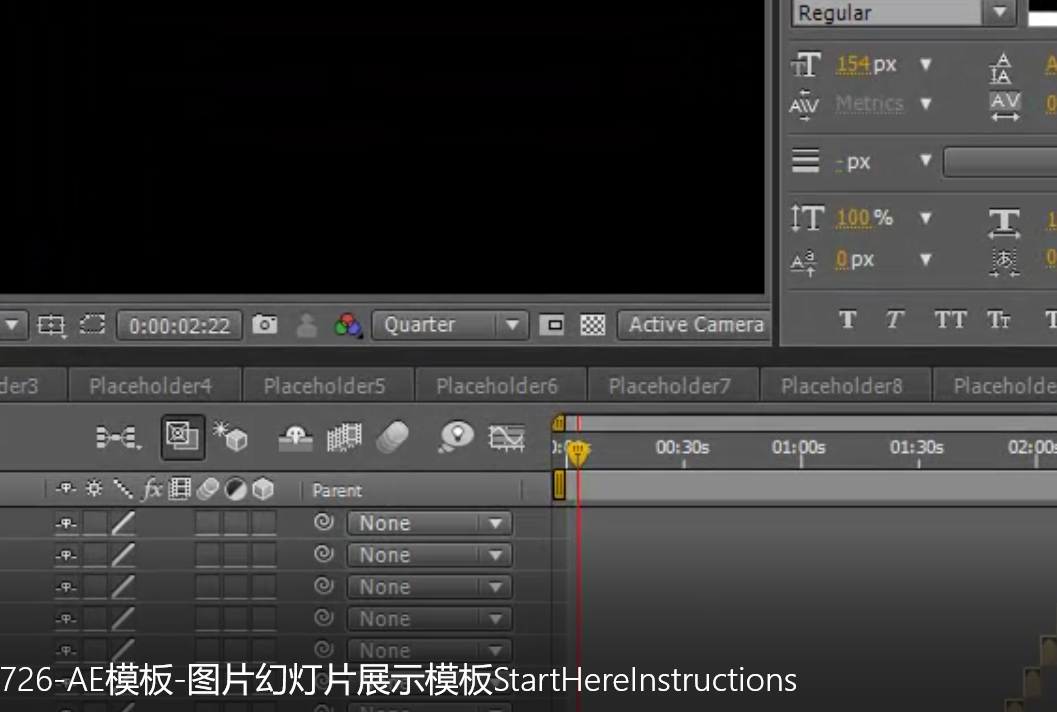Screen dimensions: 1057x712
Task: Switch to Placeholder8 tab
Action: point(845,386)
